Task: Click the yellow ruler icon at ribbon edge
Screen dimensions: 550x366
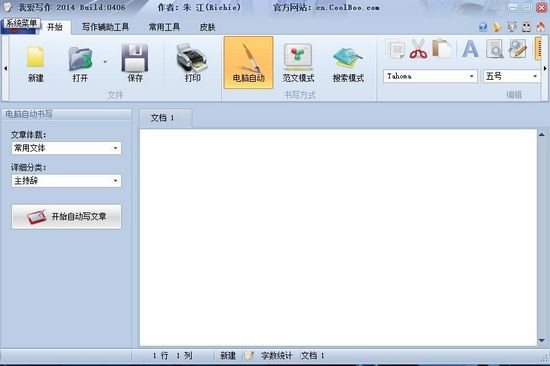Action: pyautogui.click(x=537, y=49)
